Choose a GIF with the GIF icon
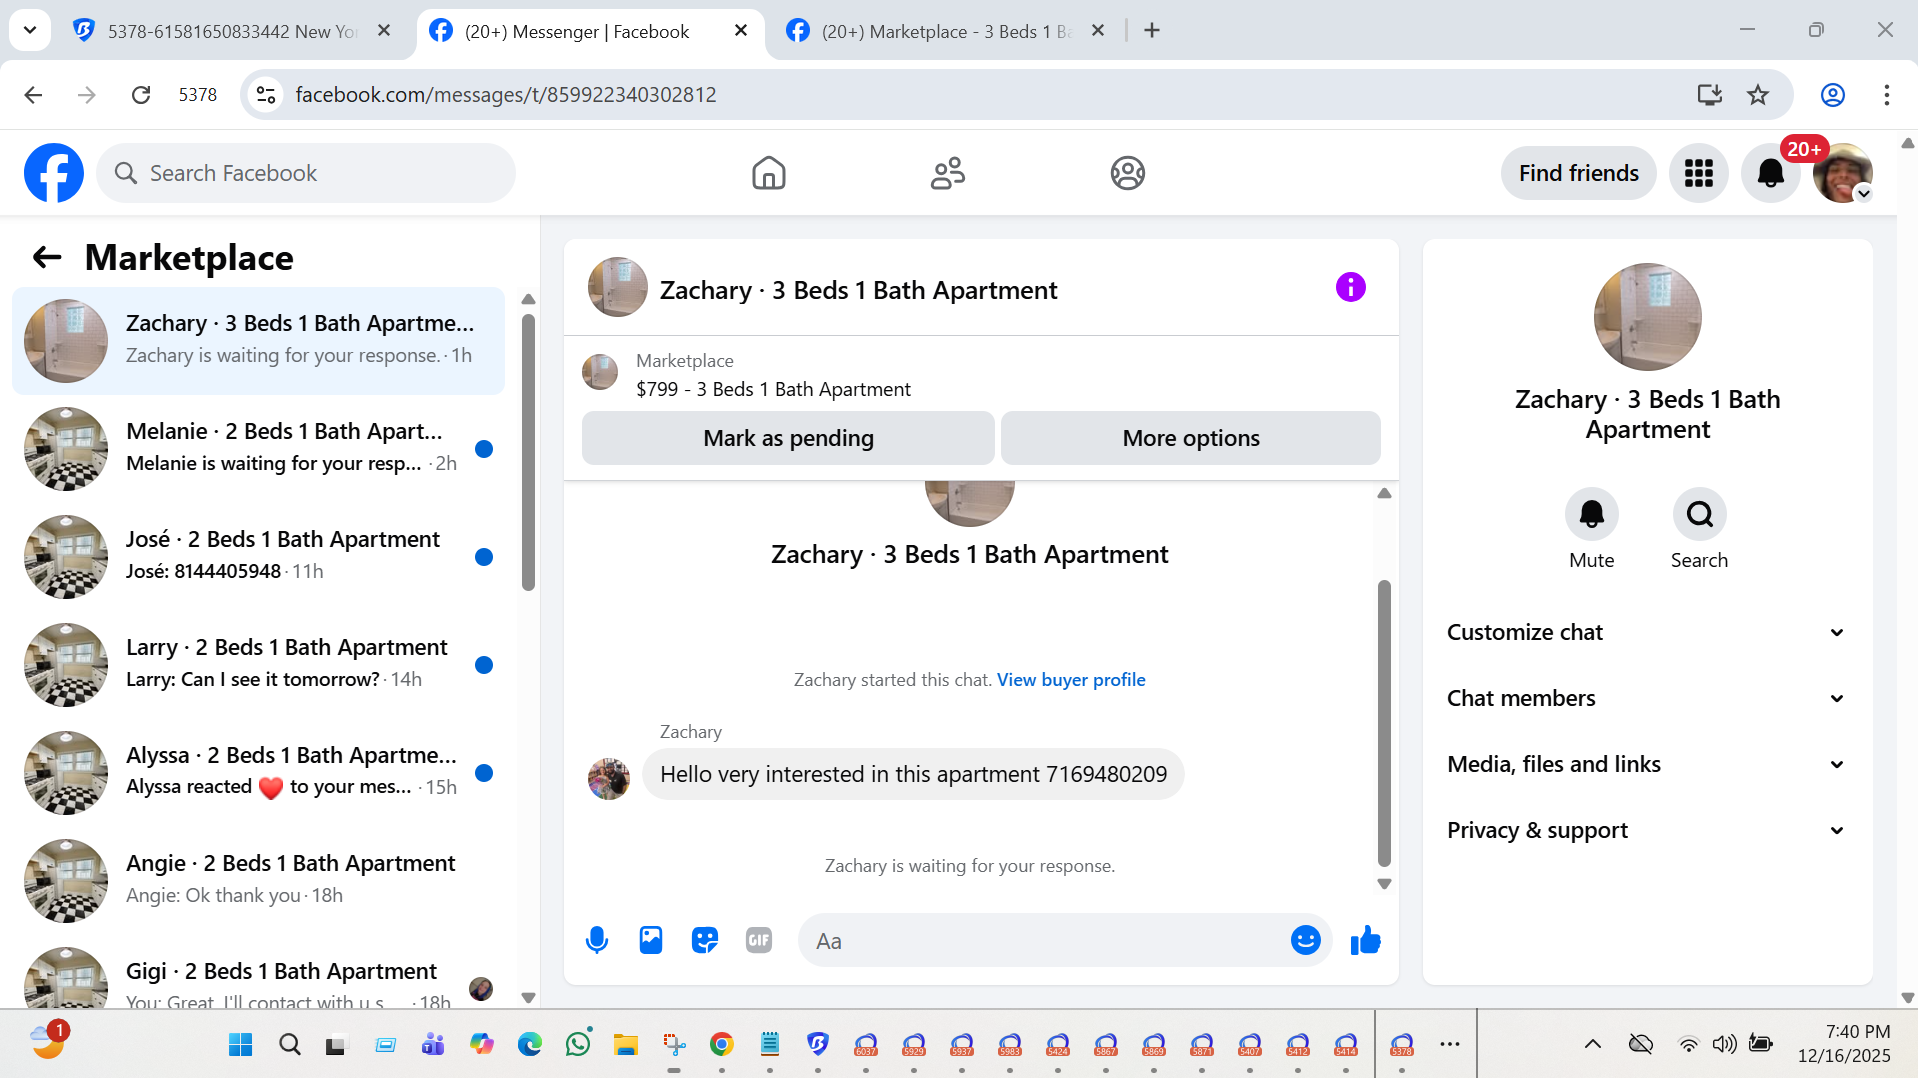This screenshot has height=1078, width=1918. (x=759, y=940)
